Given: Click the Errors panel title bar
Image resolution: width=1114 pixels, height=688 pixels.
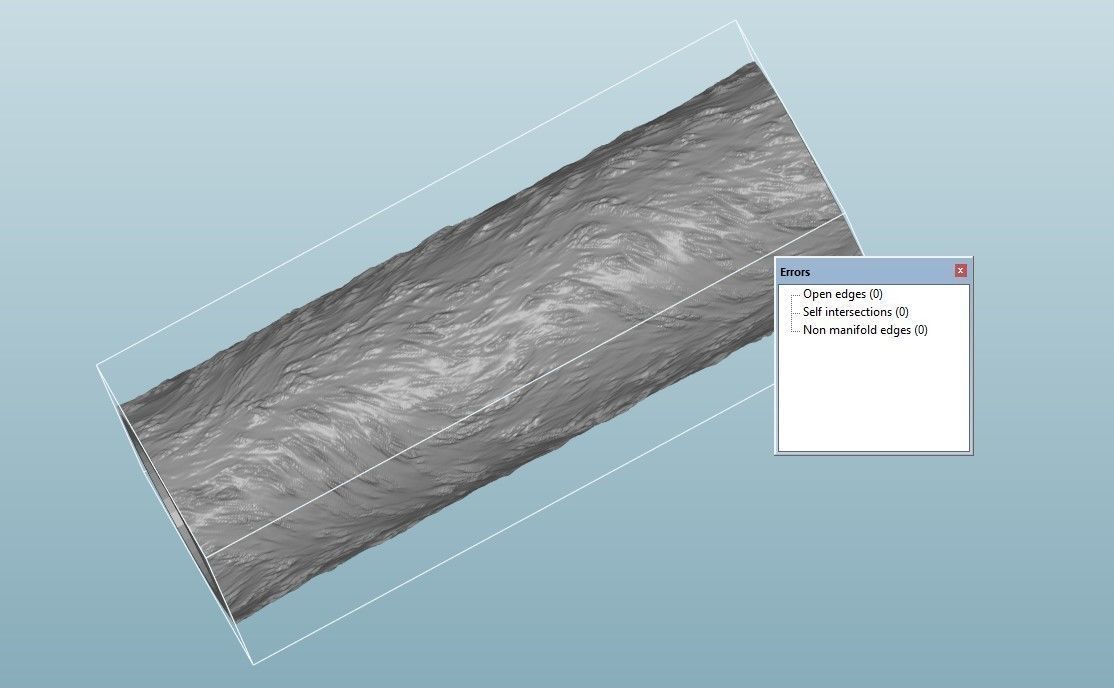Looking at the screenshot, I should tap(860, 270).
